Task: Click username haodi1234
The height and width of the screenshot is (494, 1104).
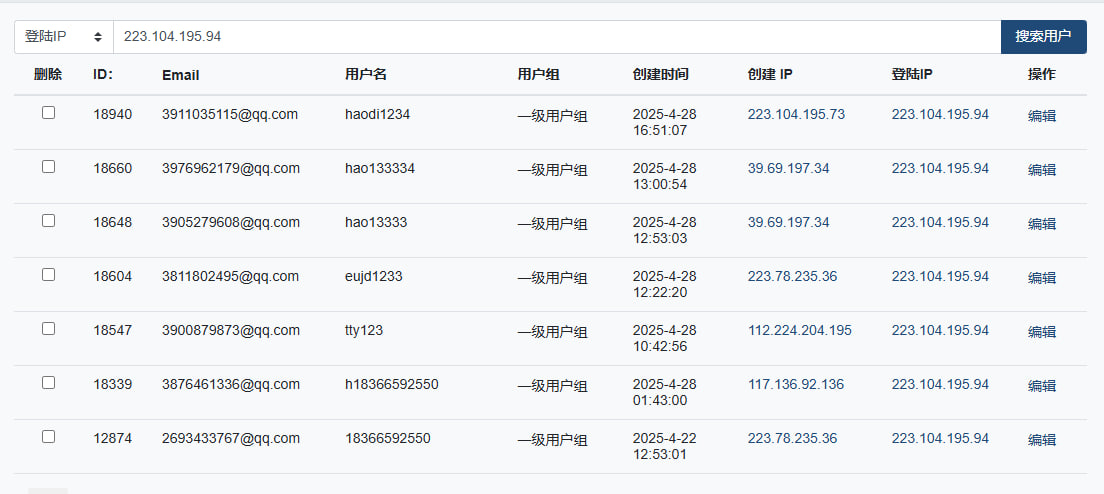Action: pos(377,115)
